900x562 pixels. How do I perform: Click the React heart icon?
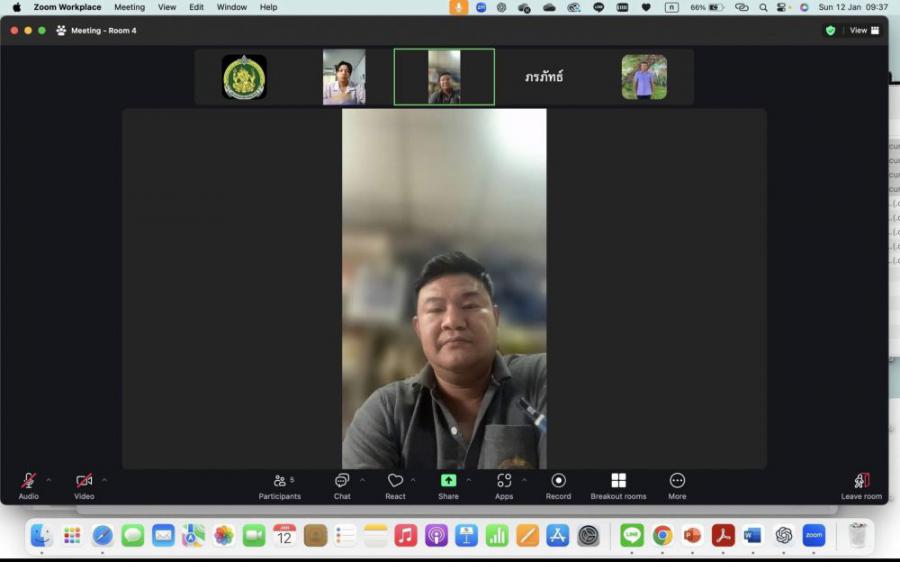tap(395, 485)
